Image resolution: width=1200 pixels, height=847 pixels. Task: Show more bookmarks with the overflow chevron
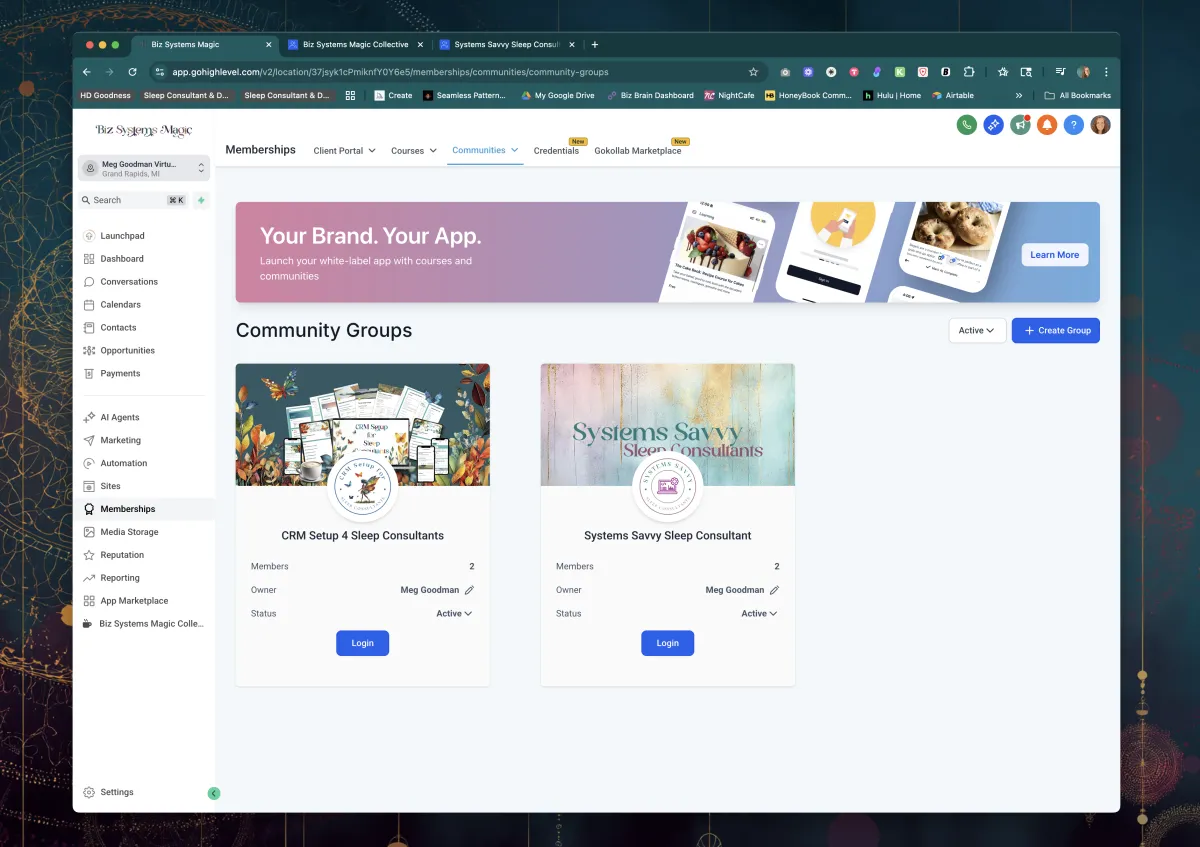click(x=1019, y=96)
